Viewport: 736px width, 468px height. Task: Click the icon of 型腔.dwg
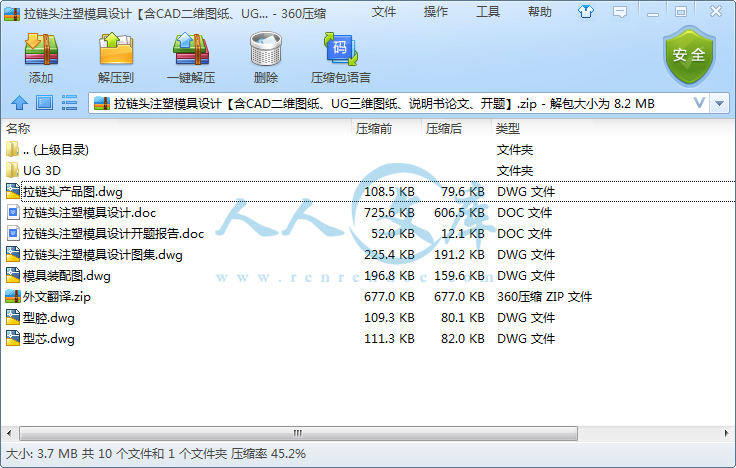pos(13,317)
